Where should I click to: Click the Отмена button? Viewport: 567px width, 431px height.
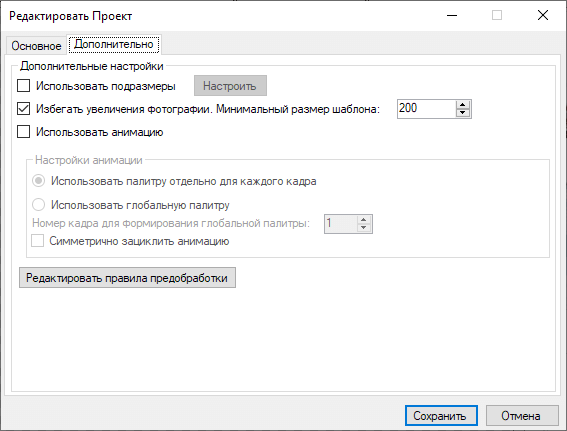pos(522,416)
